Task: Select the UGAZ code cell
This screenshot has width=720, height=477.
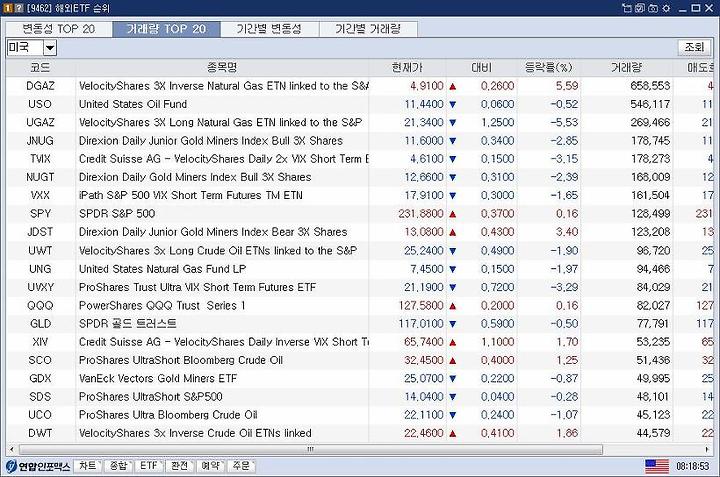Action: [40, 123]
